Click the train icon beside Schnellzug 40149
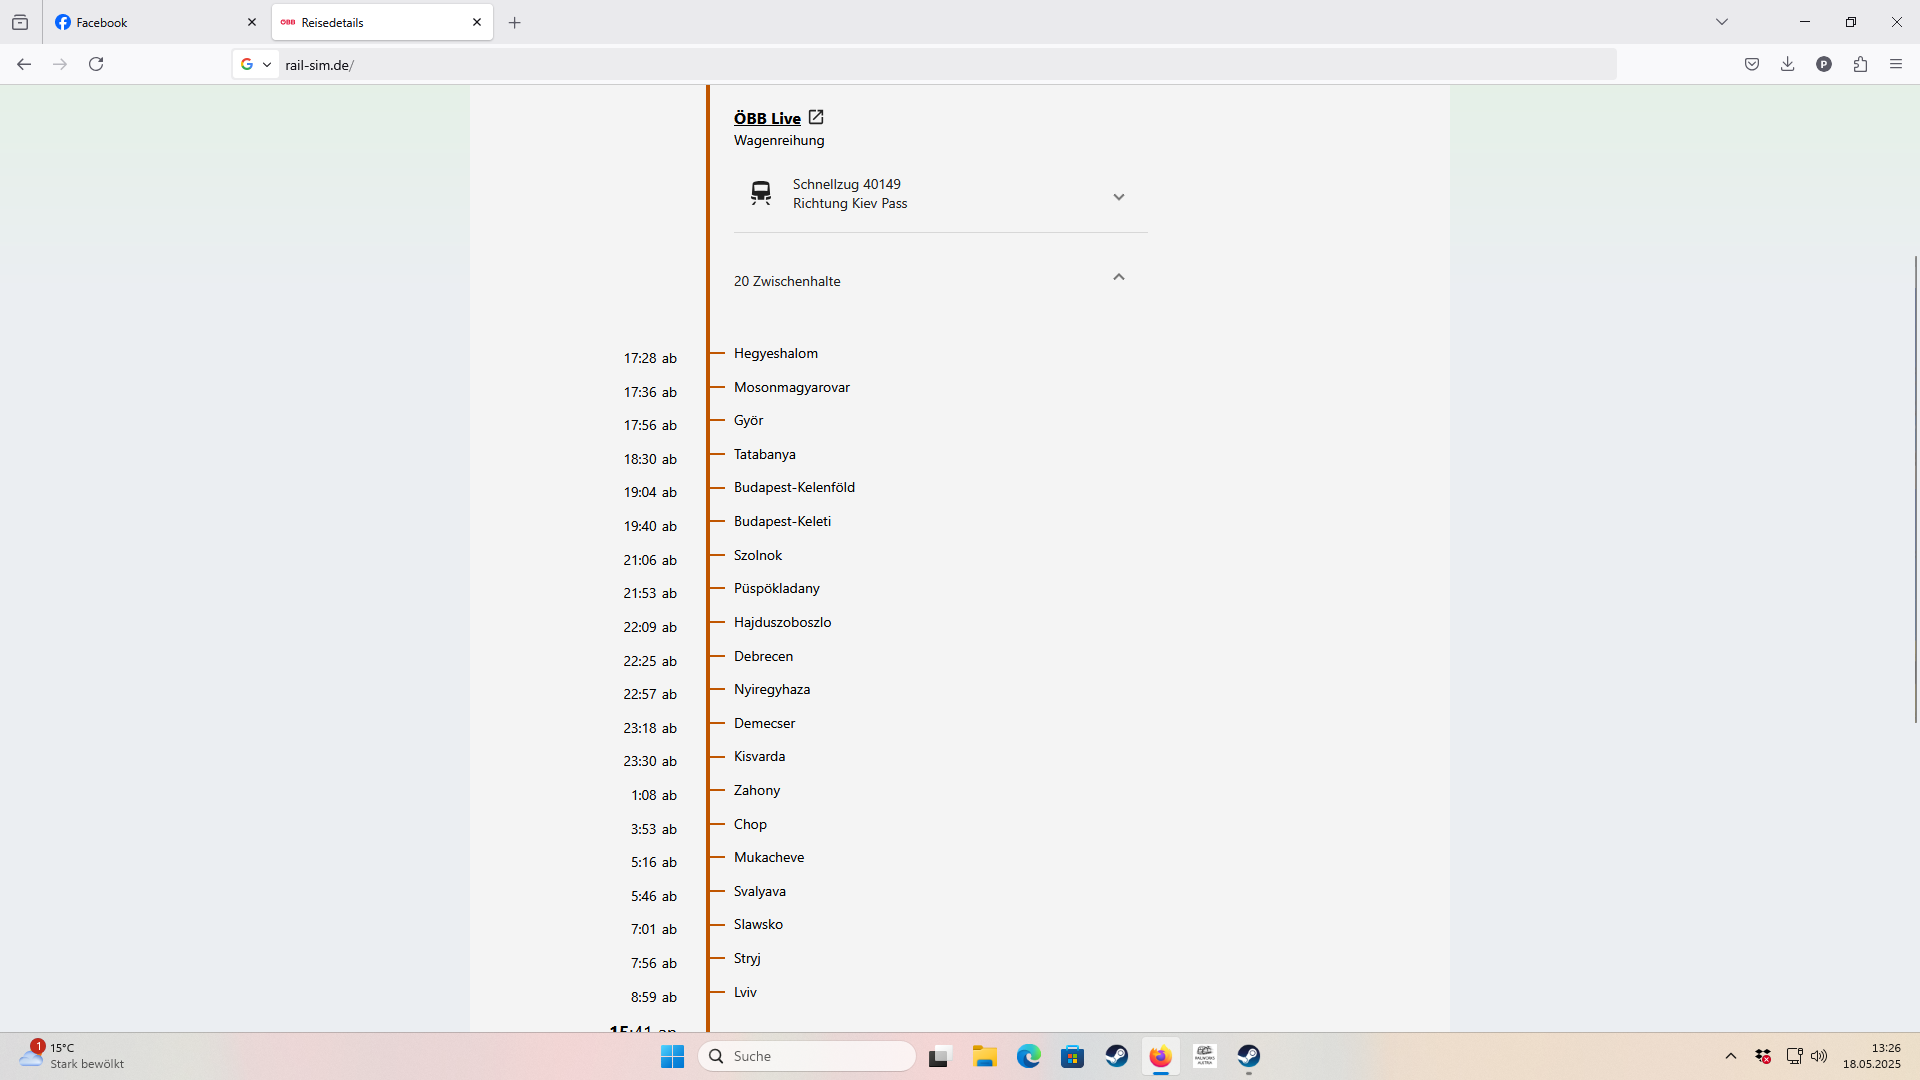 (761, 193)
